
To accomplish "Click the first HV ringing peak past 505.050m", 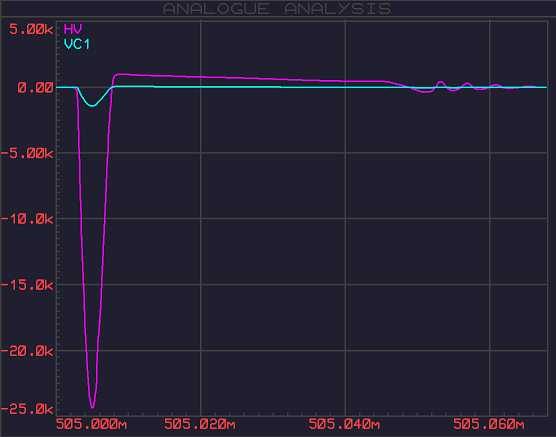I will [x=441, y=82].
